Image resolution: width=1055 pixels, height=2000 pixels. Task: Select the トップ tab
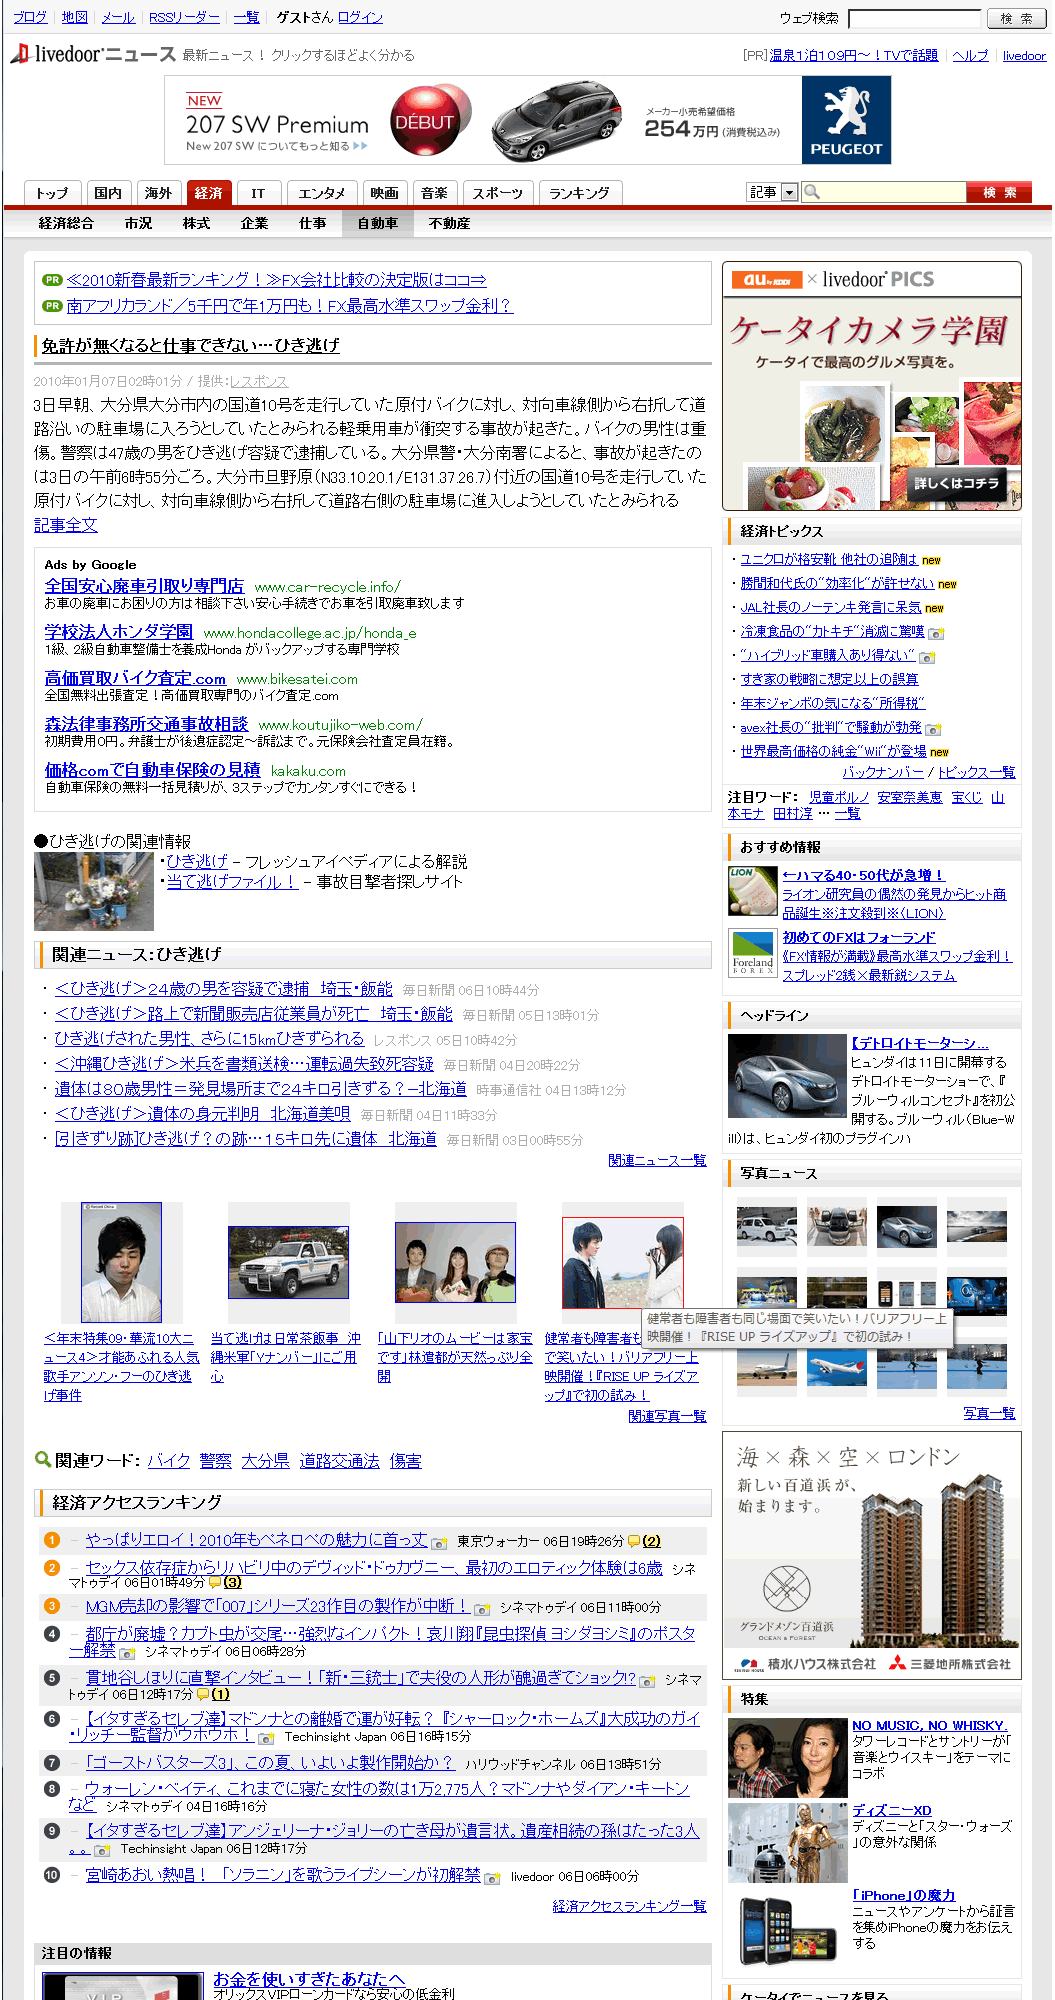click(52, 193)
